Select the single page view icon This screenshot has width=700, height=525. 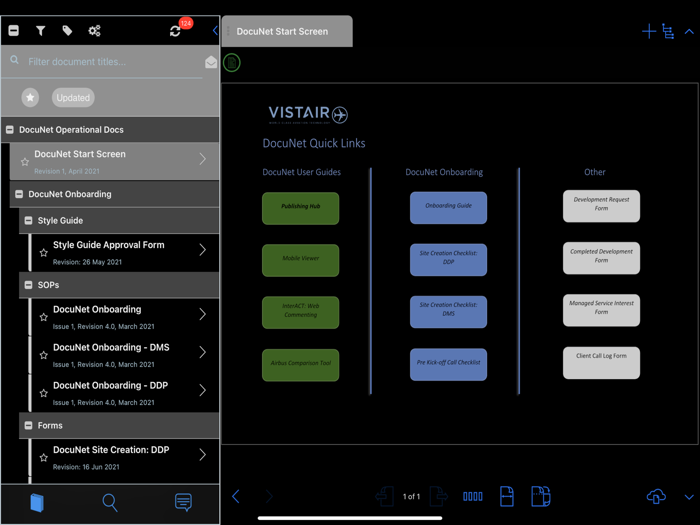click(x=507, y=496)
